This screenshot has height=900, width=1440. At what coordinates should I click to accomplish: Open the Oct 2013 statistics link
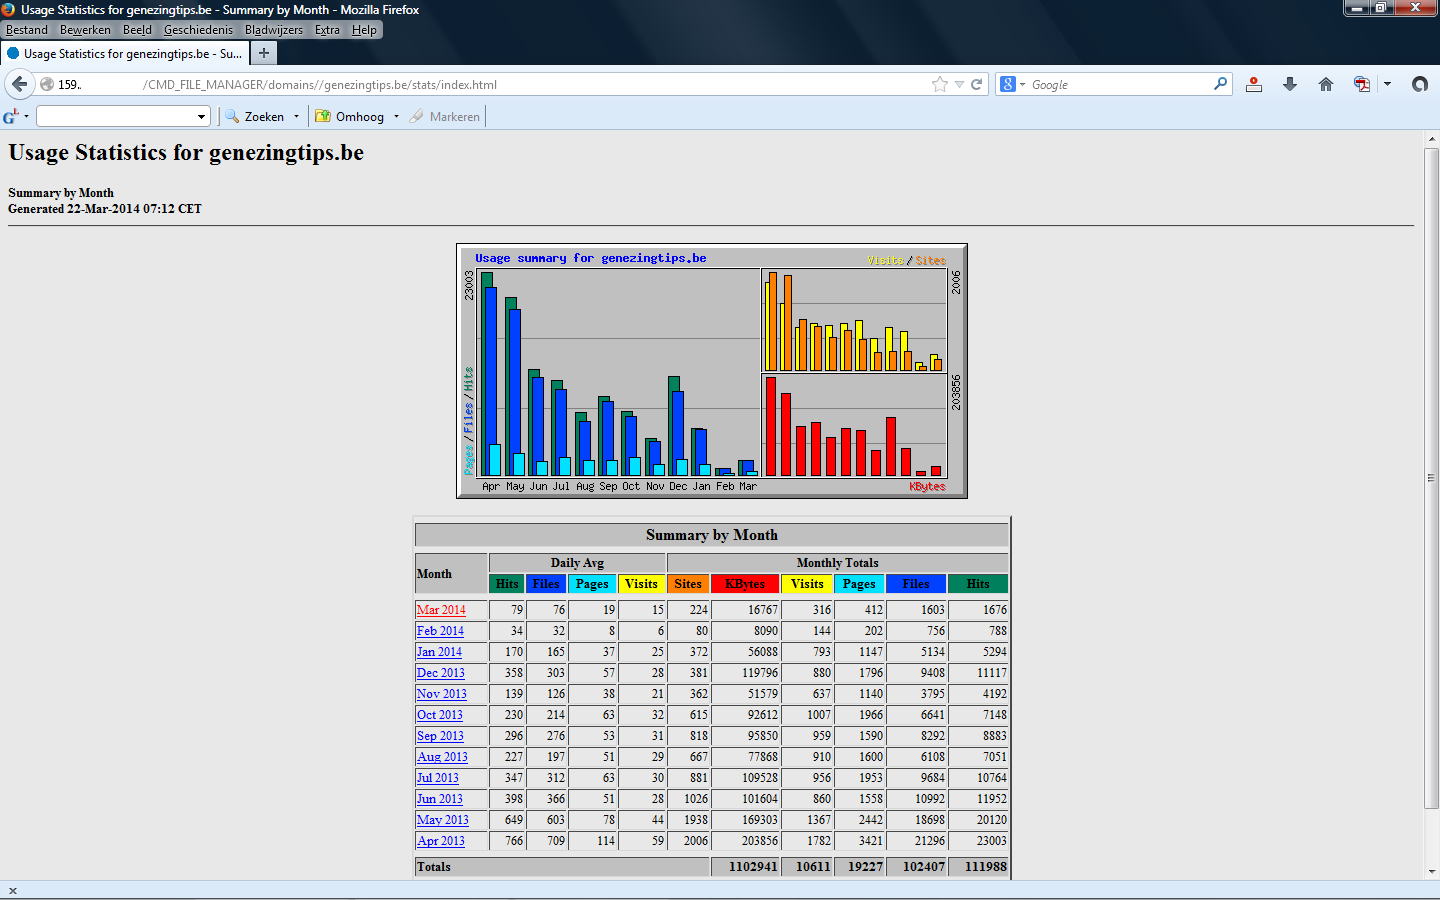(440, 715)
